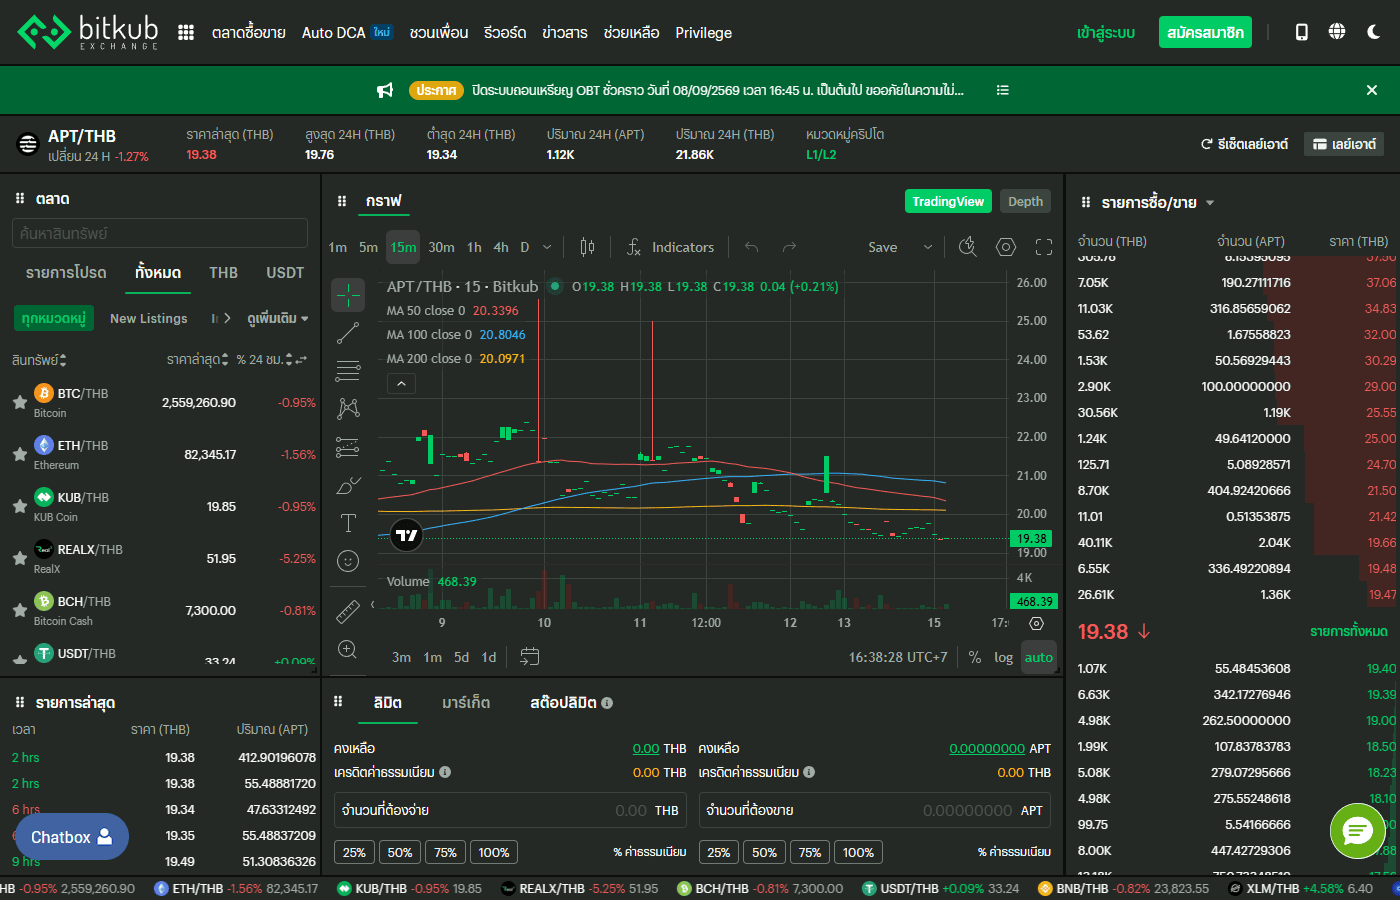Expand the chart timeframe dropdown arrow
Viewport: 1400px width, 900px height.
pyautogui.click(x=547, y=247)
